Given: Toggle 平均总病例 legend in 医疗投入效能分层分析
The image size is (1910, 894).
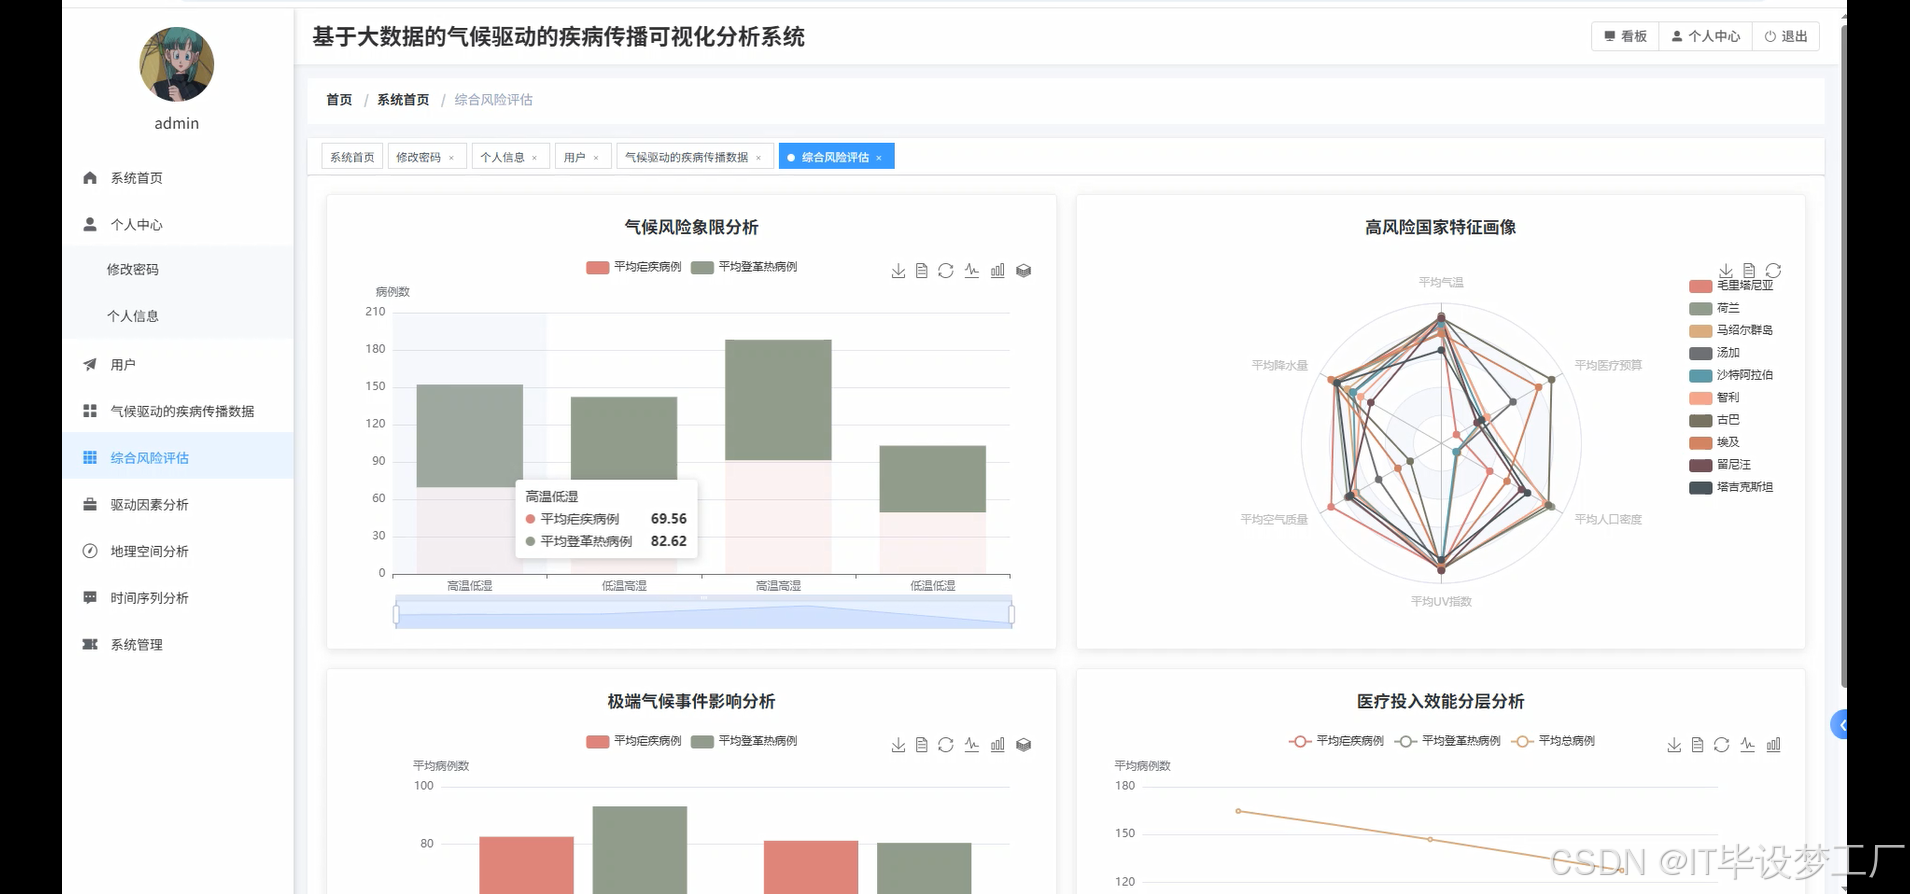Looking at the screenshot, I should [x=1553, y=741].
